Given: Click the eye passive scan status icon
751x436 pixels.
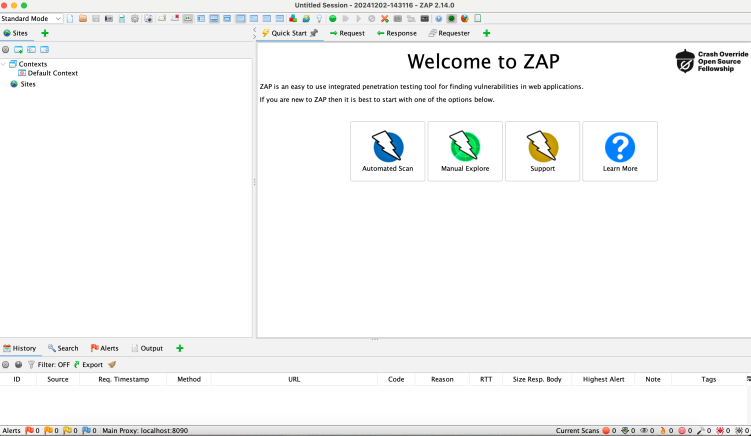Looking at the screenshot, I should click(644, 431).
